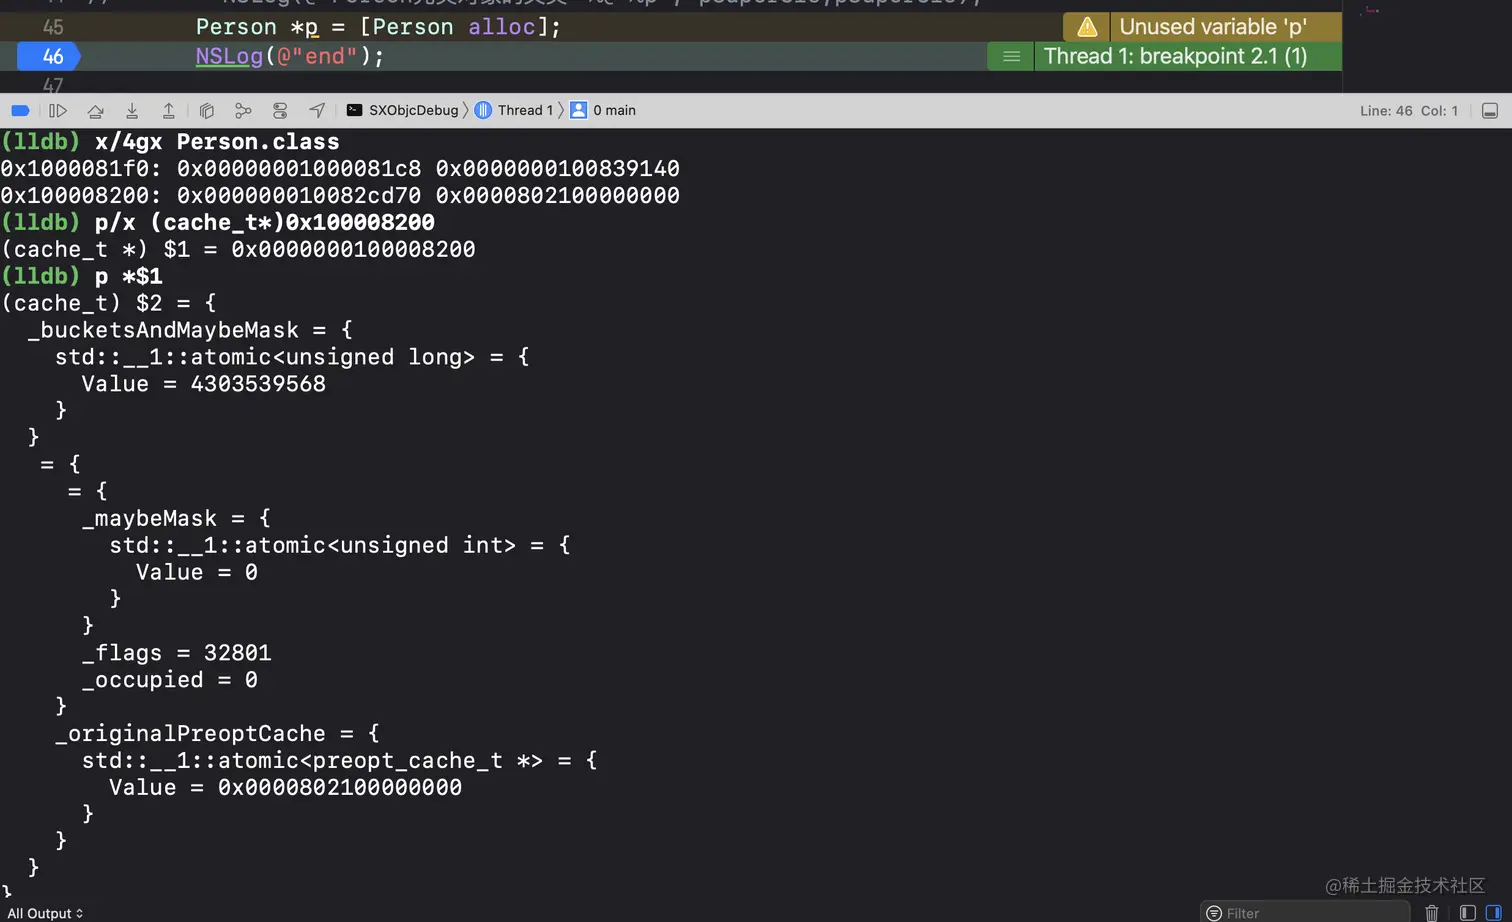Open the Environment Overrides control
Screen dimensions: 1512x922
click(x=280, y=111)
